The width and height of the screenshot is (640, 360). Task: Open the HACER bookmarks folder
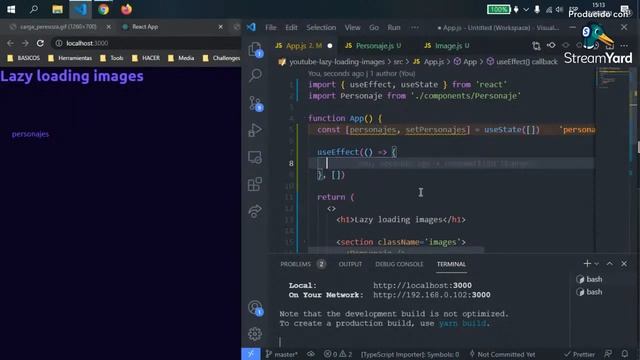coord(146,58)
